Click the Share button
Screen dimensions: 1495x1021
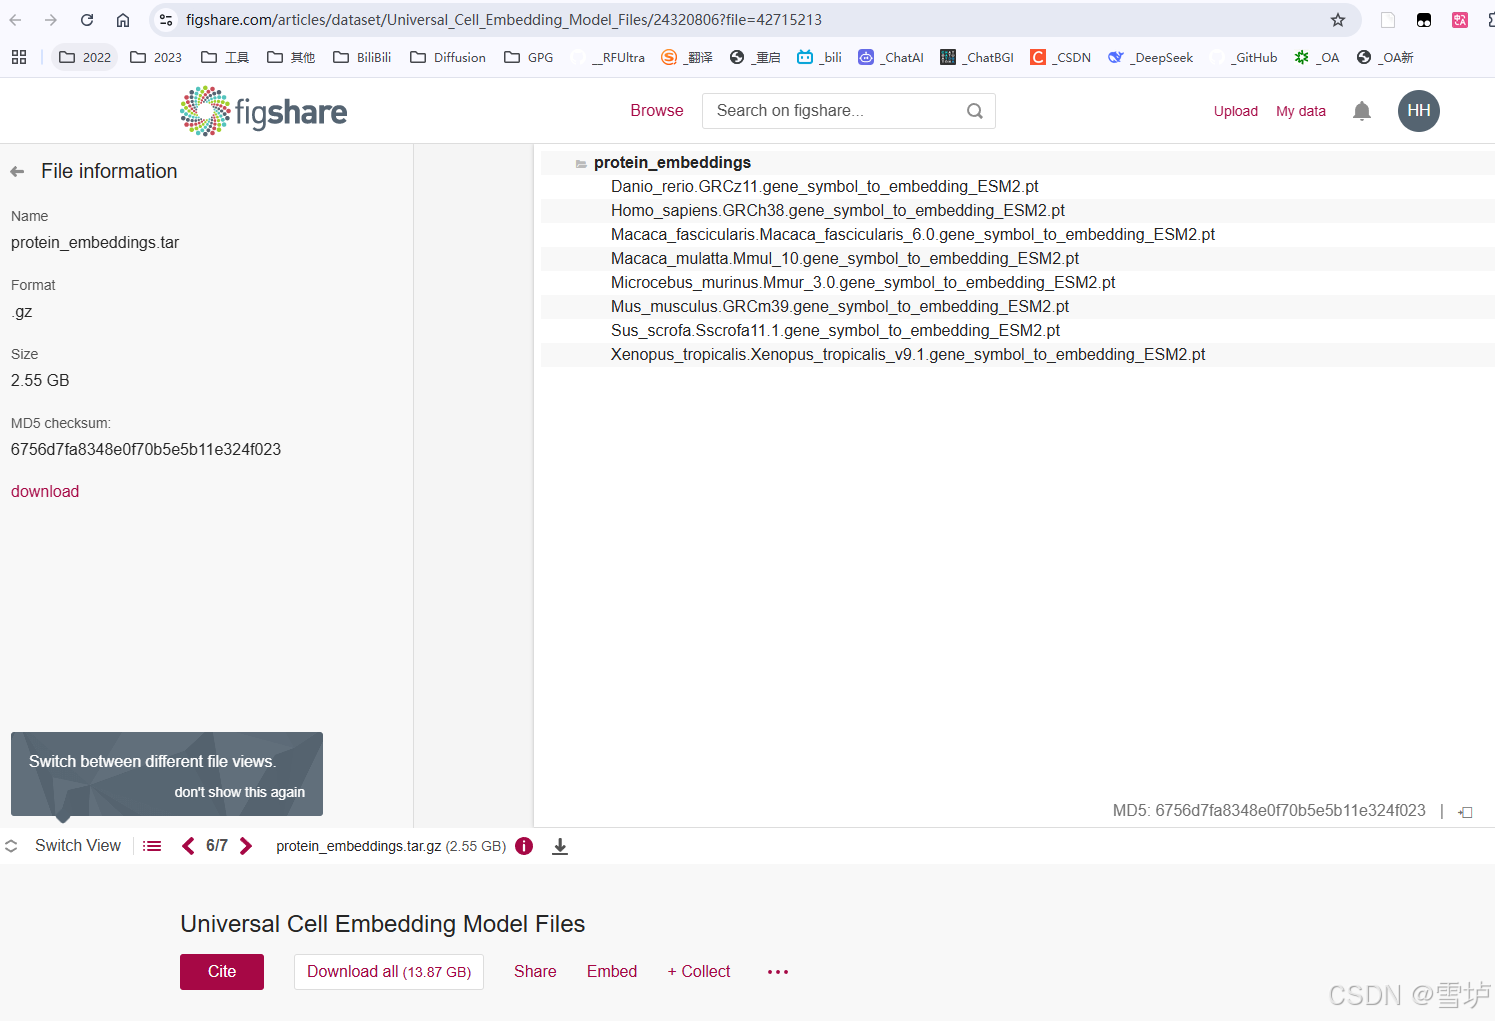tap(535, 972)
